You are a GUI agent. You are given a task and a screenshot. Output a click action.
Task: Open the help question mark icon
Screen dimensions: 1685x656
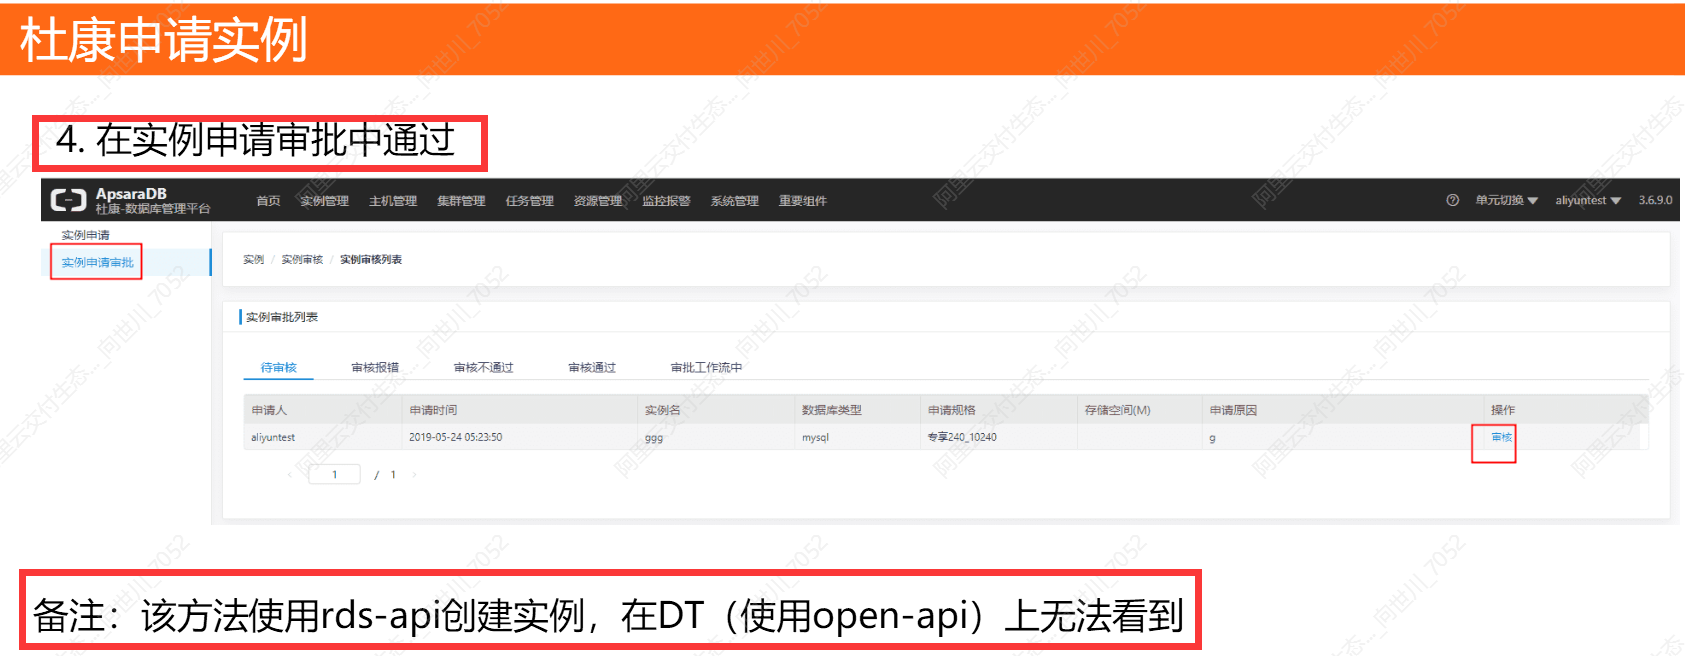point(1452,200)
